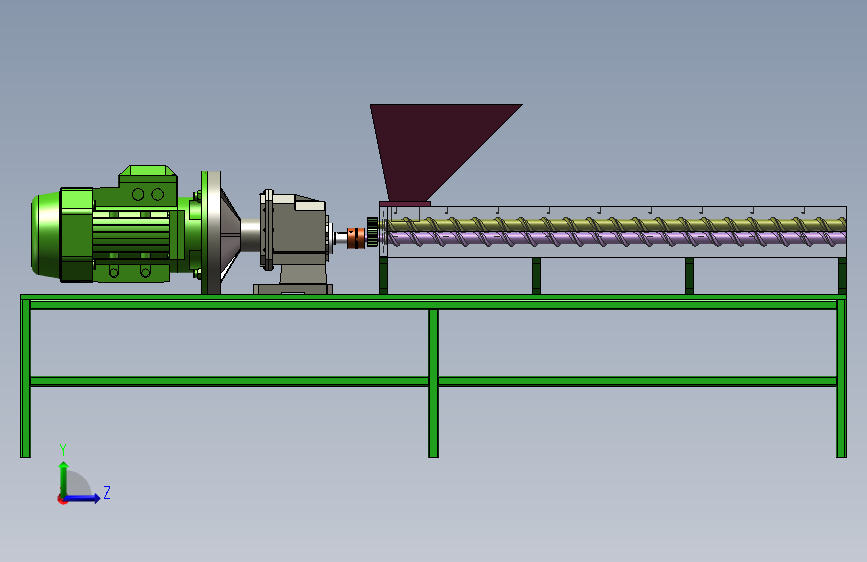Screen dimensions: 867x562
Task: Click the blue Z axis arrow of the triad
Action: coord(82,498)
